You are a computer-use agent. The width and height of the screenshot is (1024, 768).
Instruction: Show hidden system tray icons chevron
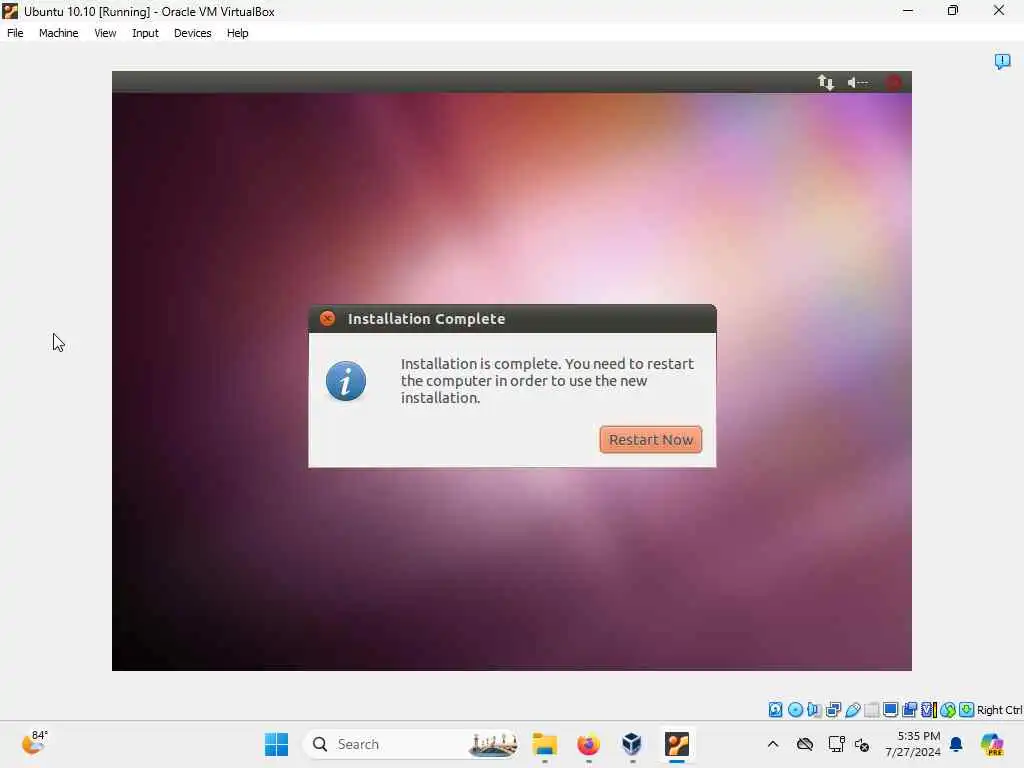(773, 744)
